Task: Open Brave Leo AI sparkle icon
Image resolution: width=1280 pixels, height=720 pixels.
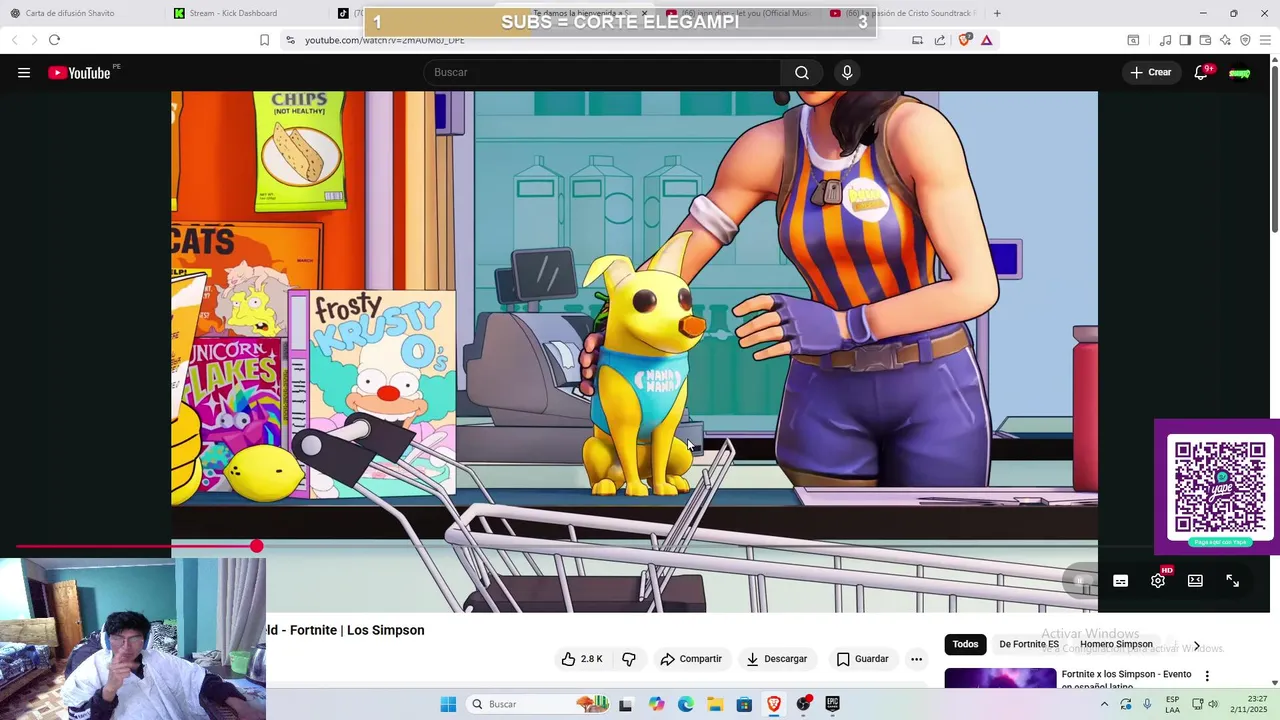Action: (x=1225, y=40)
